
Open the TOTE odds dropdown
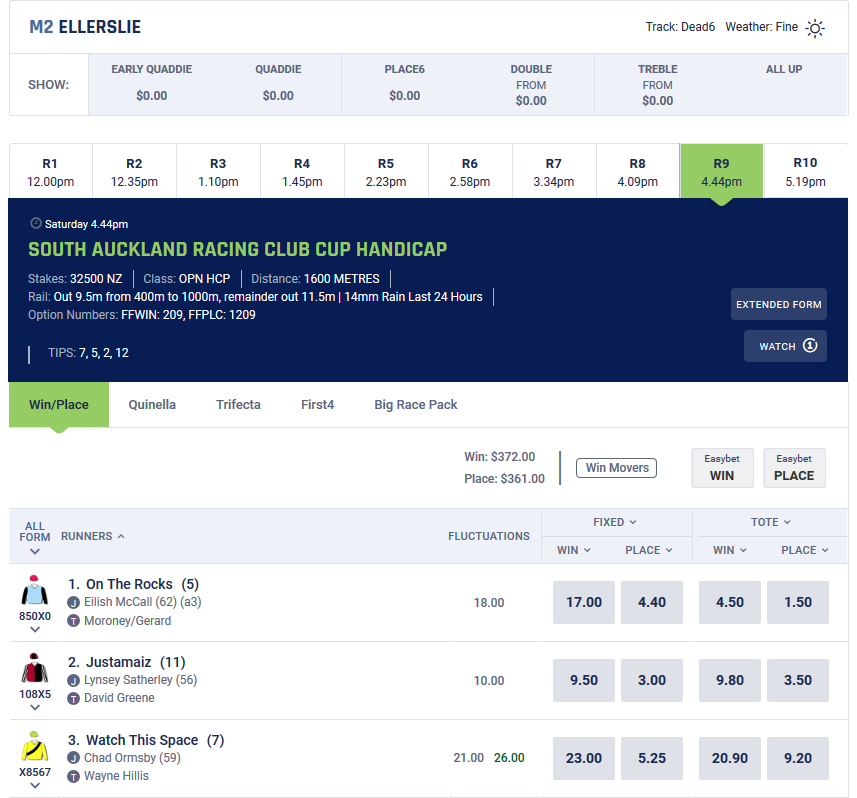click(770, 522)
